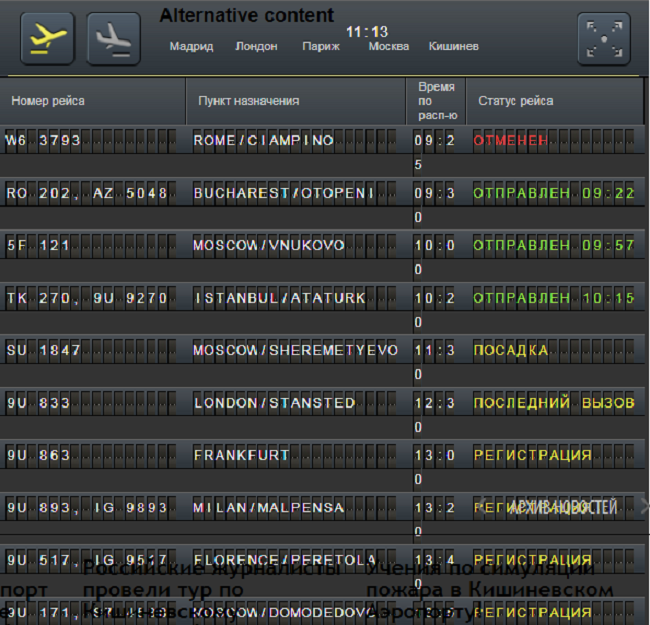Click destination MILAN/MALPENSA
Screen dimensions: 650x625
(269, 508)
